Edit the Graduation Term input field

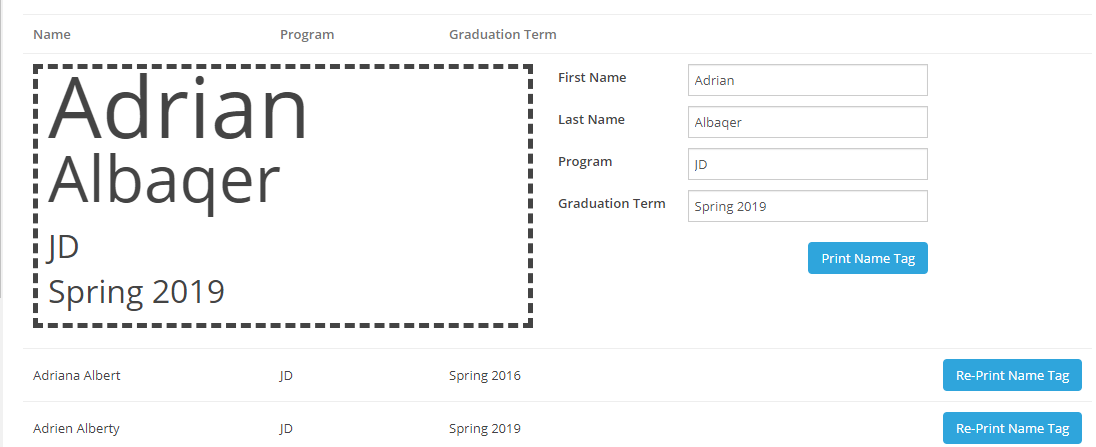point(807,207)
